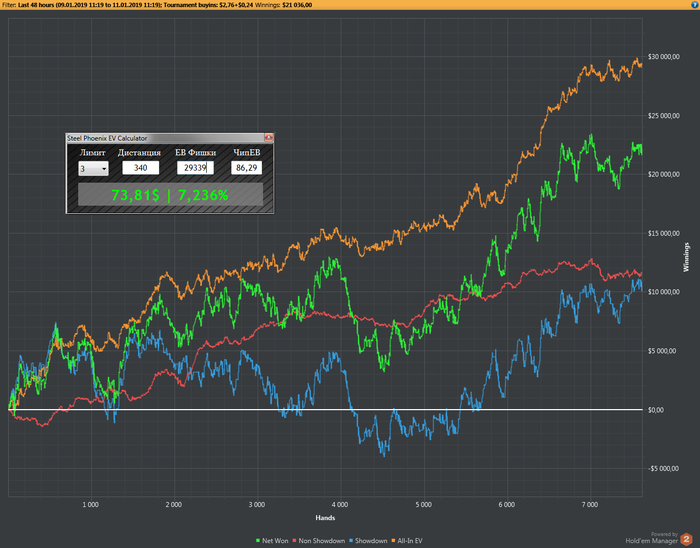Click the green Net Won legend color square
700x548 pixels.
[258, 541]
